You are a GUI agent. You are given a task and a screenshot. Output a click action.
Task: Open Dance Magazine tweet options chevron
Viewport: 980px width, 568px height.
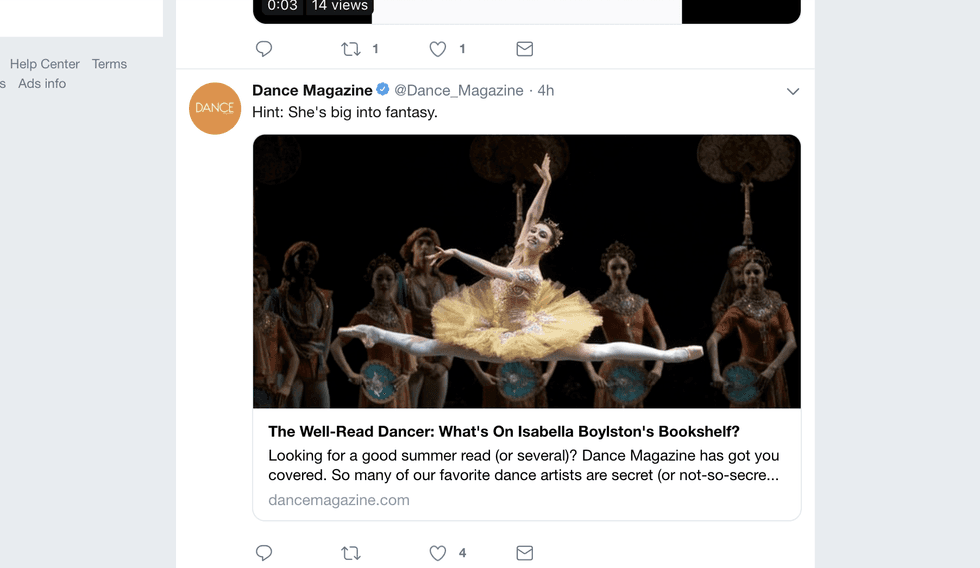[x=793, y=91]
